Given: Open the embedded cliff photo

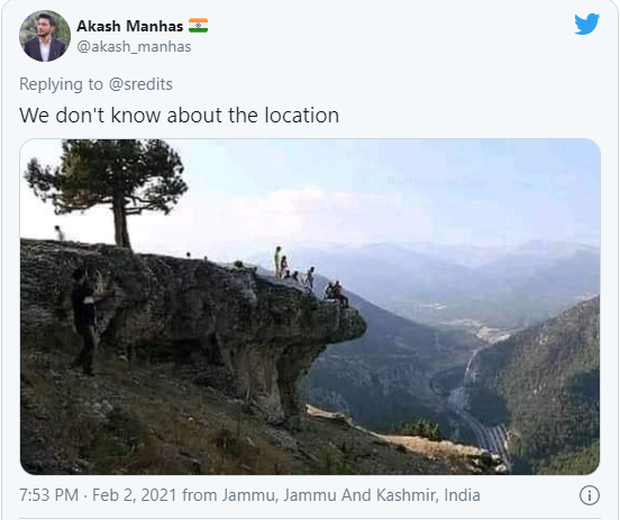Looking at the screenshot, I should coord(310,306).
